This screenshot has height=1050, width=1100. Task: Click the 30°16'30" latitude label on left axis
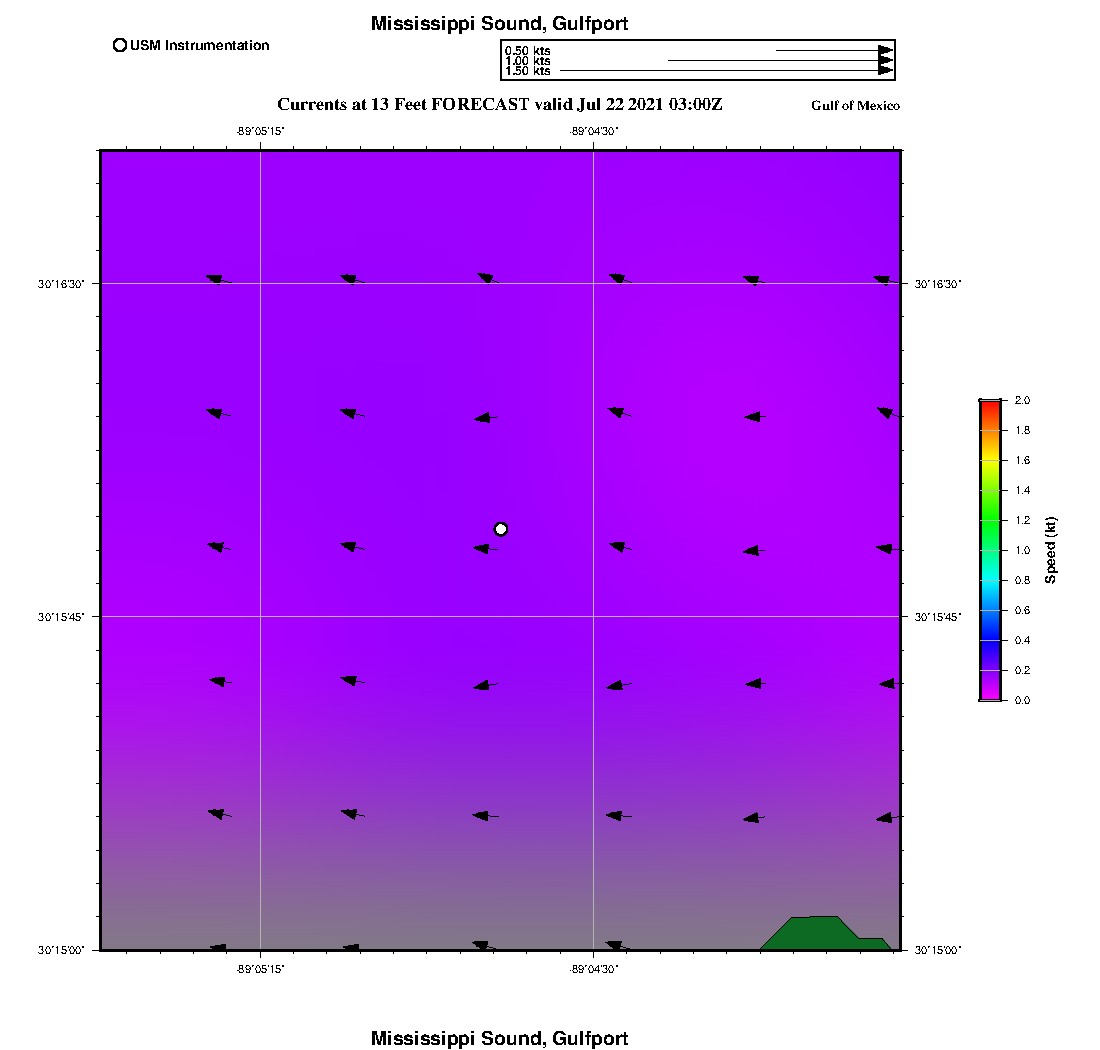pyautogui.click(x=61, y=284)
